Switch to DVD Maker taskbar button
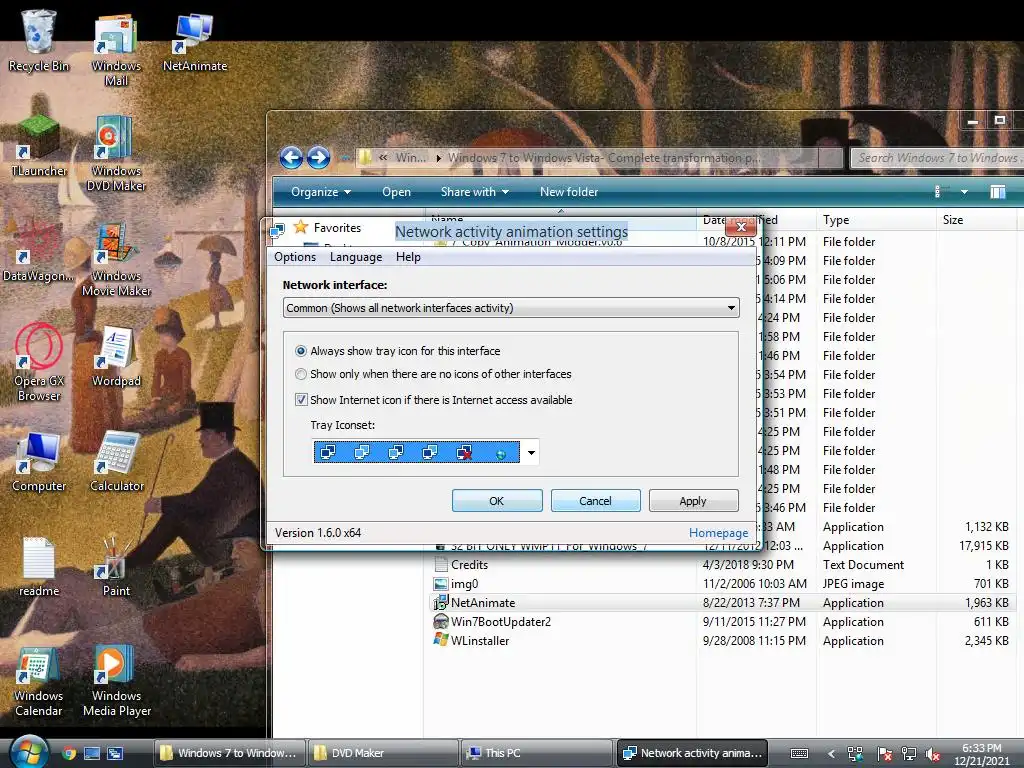The height and width of the screenshot is (768, 1024). [x=382, y=753]
